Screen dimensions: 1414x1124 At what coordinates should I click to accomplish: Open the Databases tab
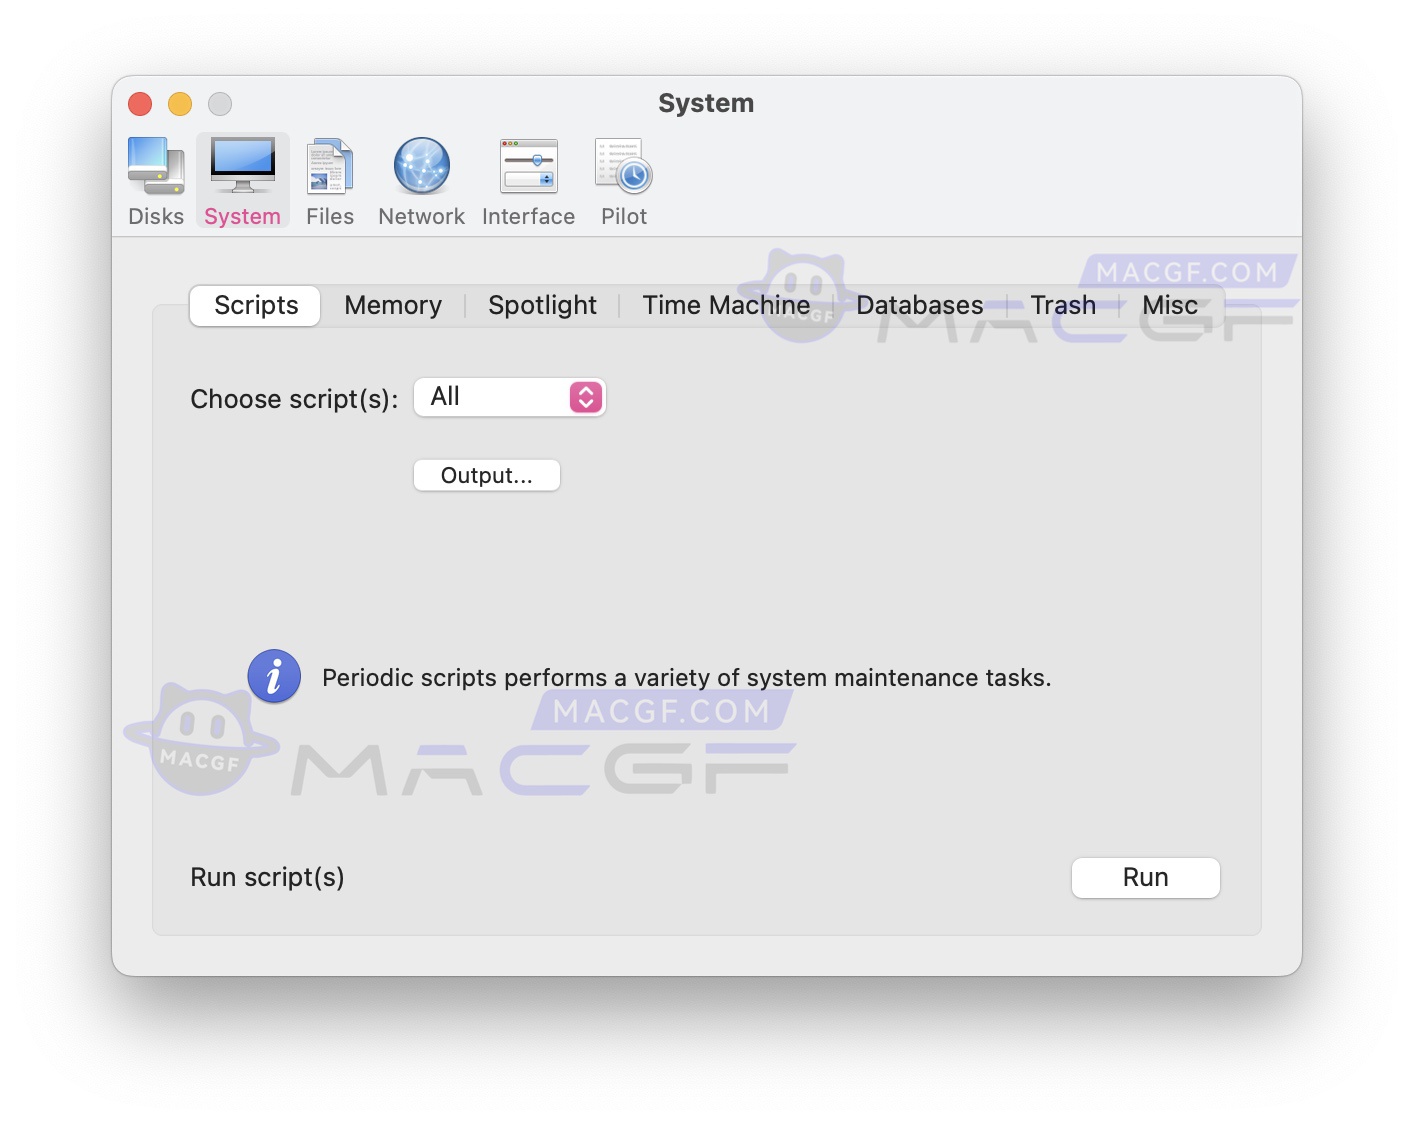pos(918,305)
